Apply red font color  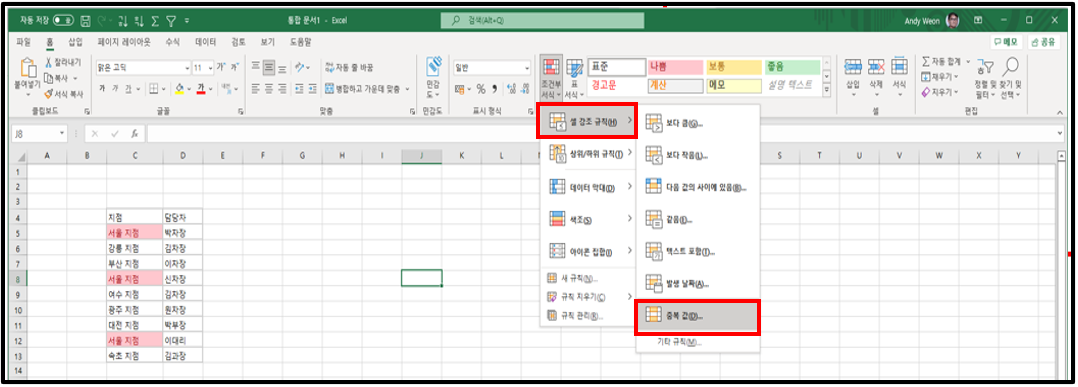pos(201,89)
